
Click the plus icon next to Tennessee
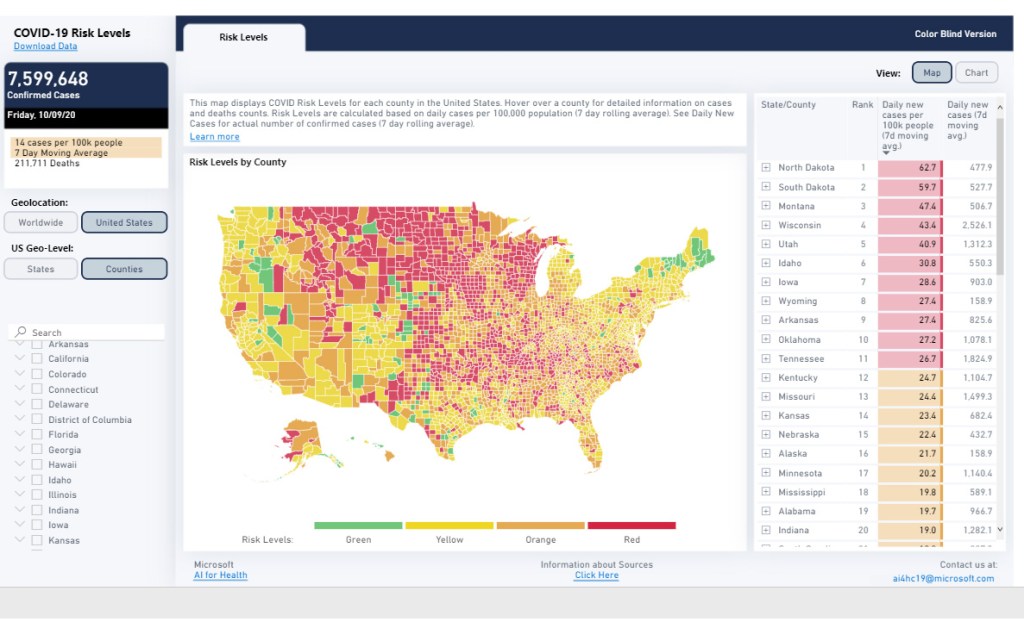pos(766,358)
